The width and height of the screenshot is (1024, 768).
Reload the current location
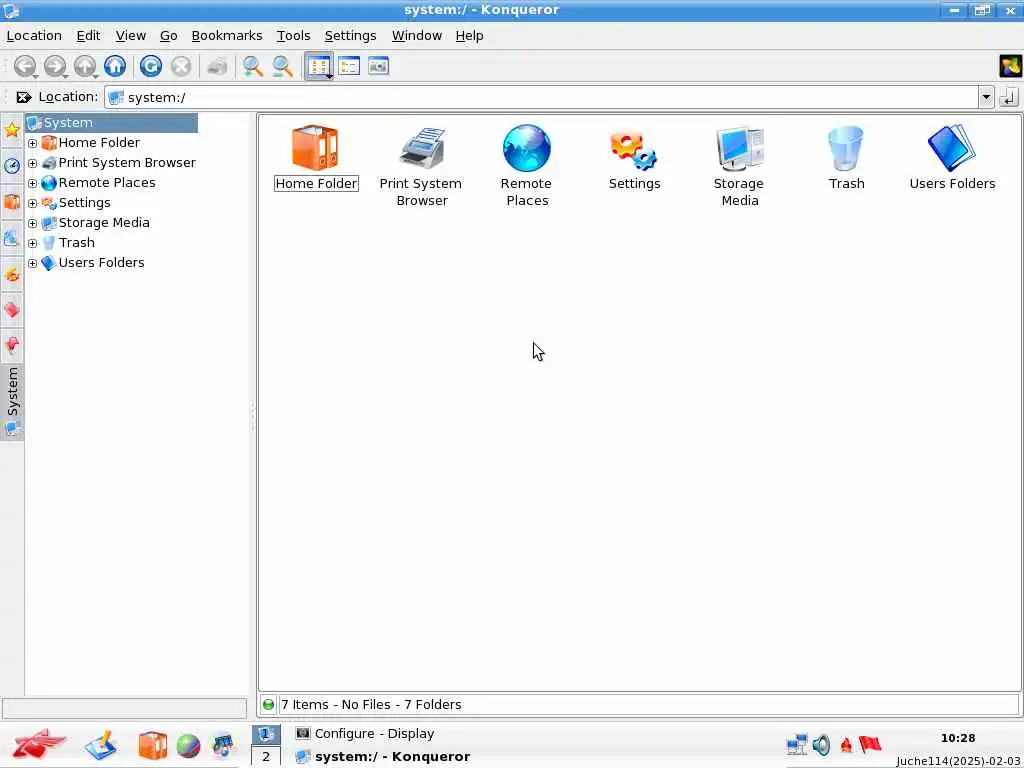[x=151, y=66]
